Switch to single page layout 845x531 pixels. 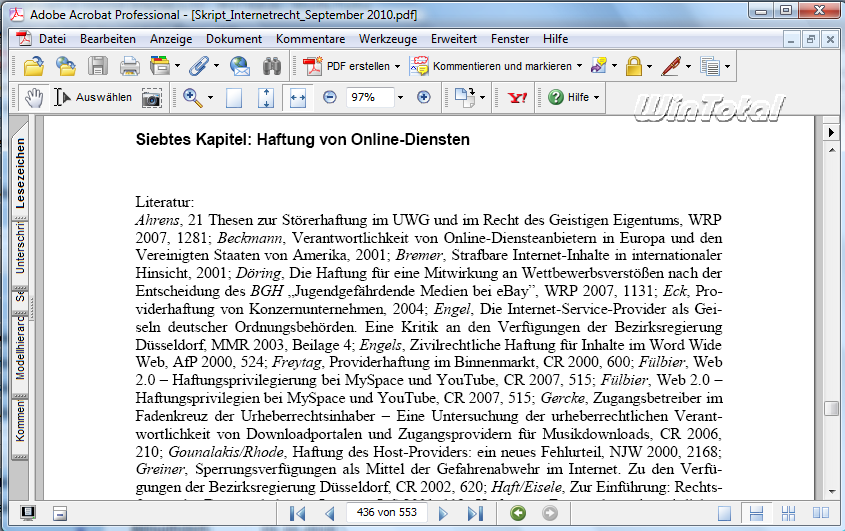point(724,514)
